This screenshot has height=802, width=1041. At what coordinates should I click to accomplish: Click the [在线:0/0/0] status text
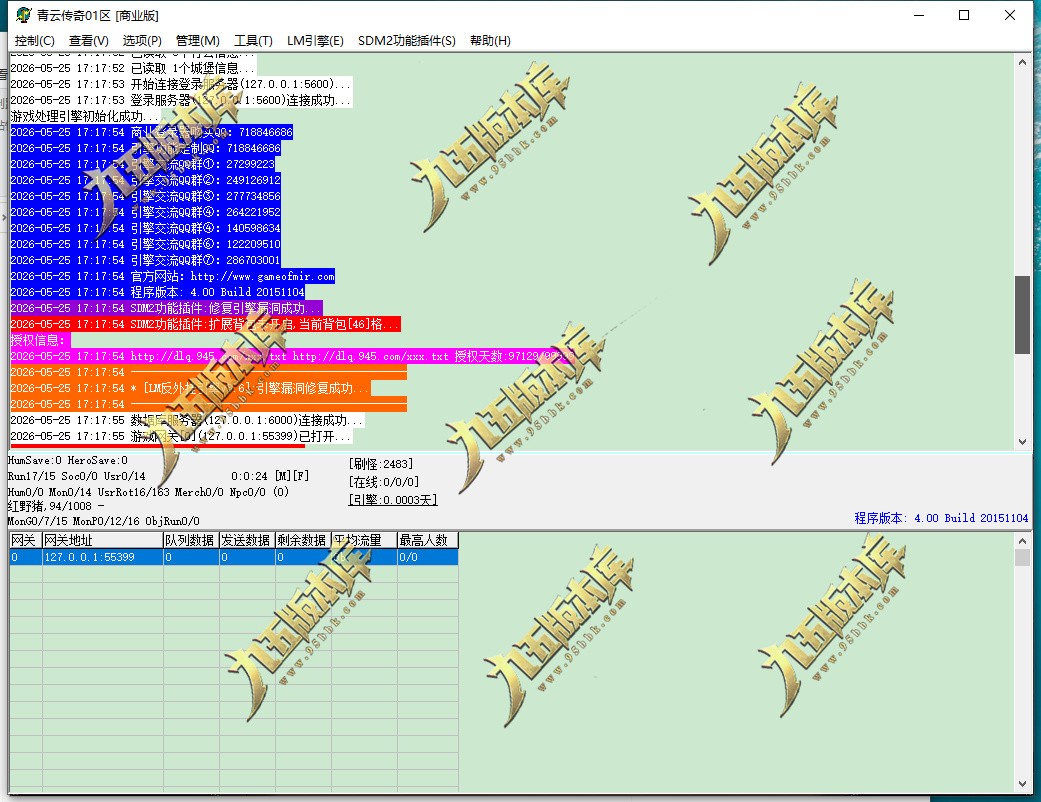coord(384,482)
